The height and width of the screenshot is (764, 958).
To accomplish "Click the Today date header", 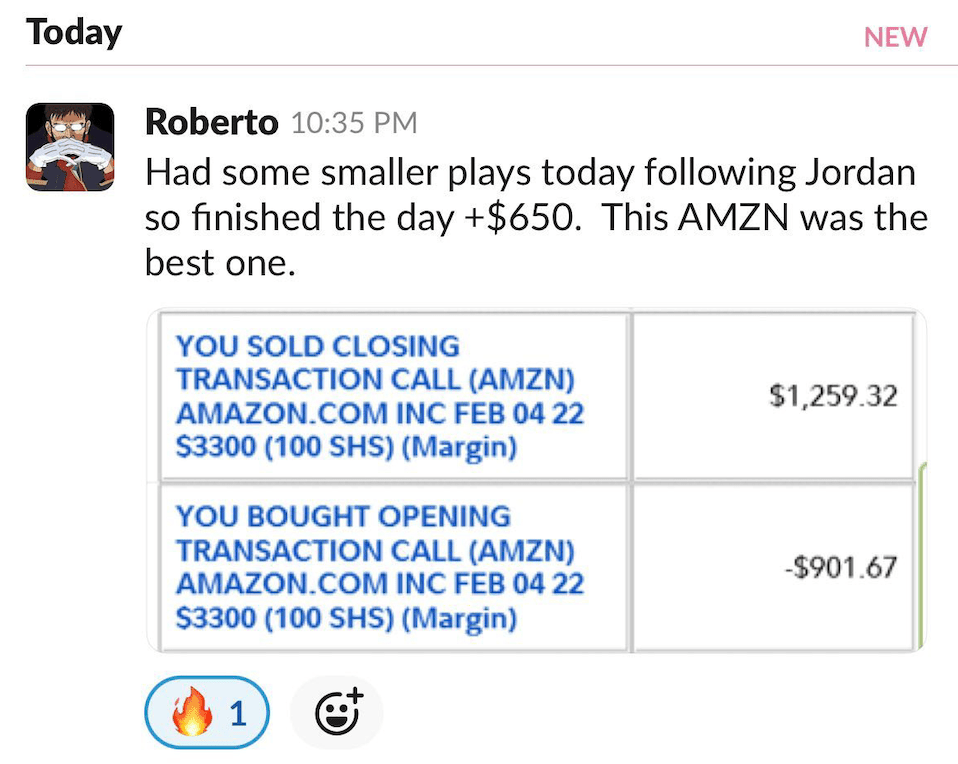I will pos(74,33).
